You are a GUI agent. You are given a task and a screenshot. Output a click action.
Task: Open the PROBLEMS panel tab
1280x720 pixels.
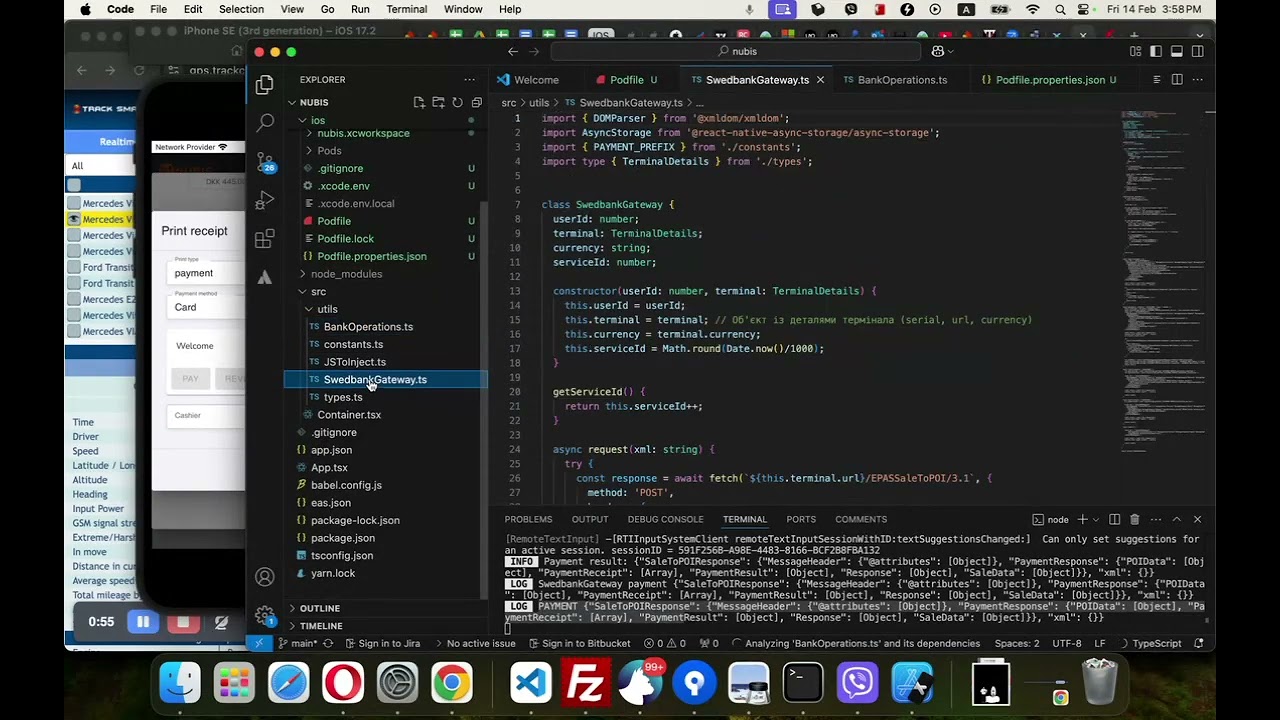point(528,520)
